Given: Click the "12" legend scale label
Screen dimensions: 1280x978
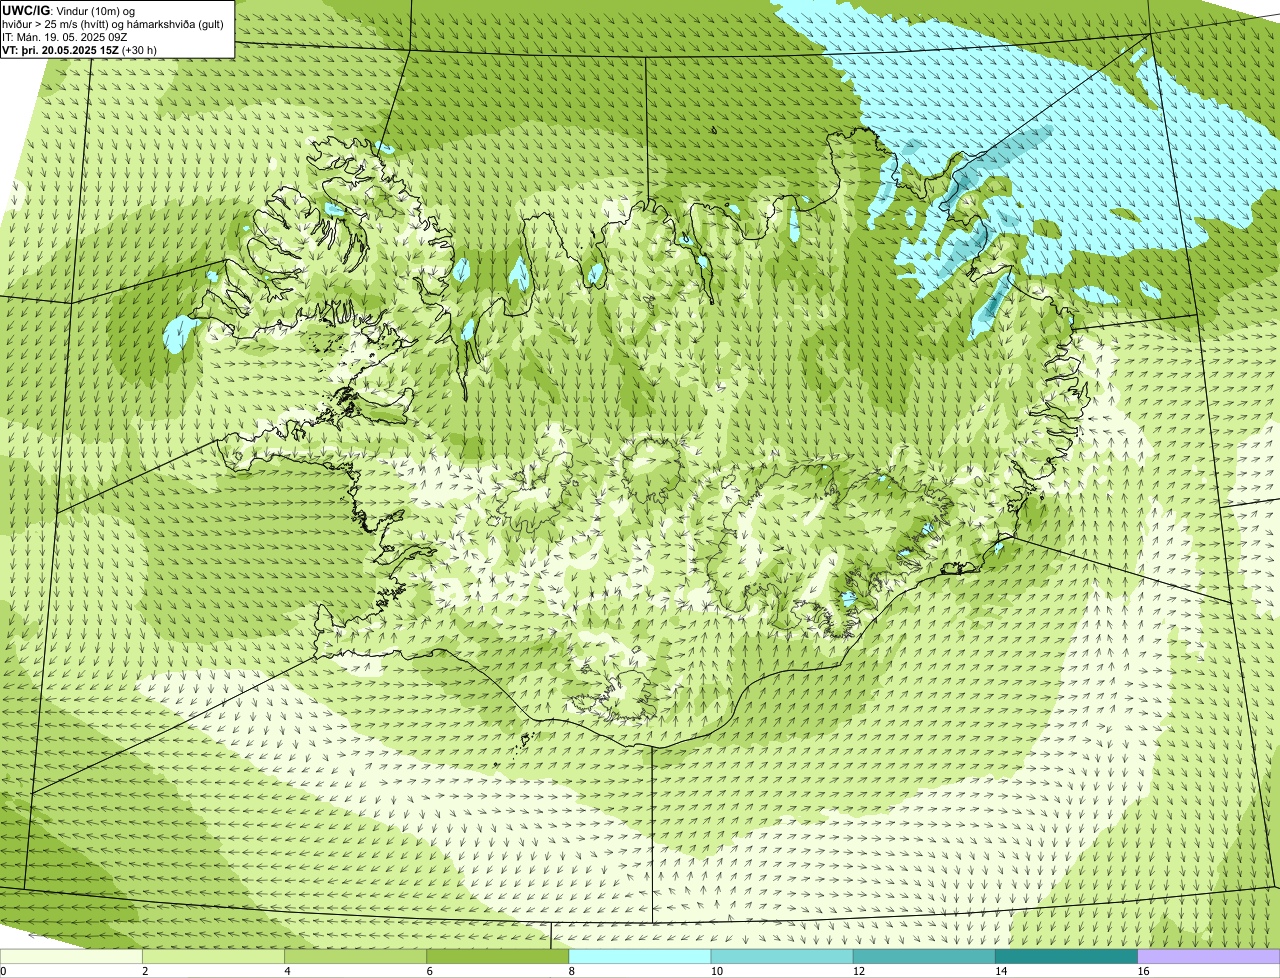Looking at the screenshot, I should (x=859, y=971).
